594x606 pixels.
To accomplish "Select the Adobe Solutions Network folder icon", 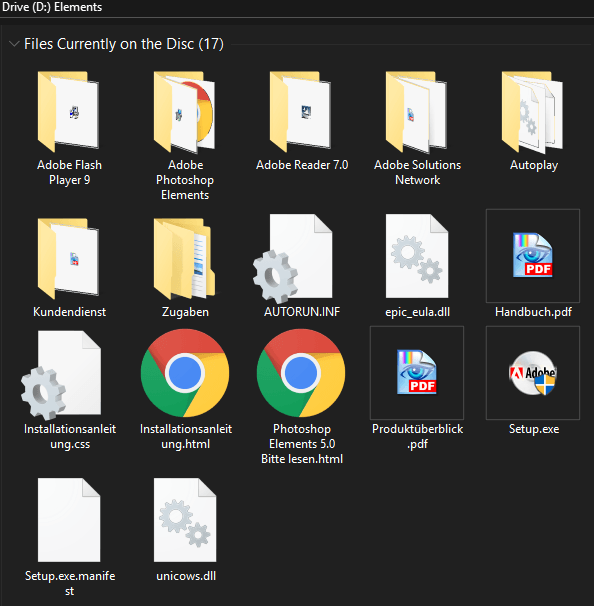I will (x=417, y=111).
